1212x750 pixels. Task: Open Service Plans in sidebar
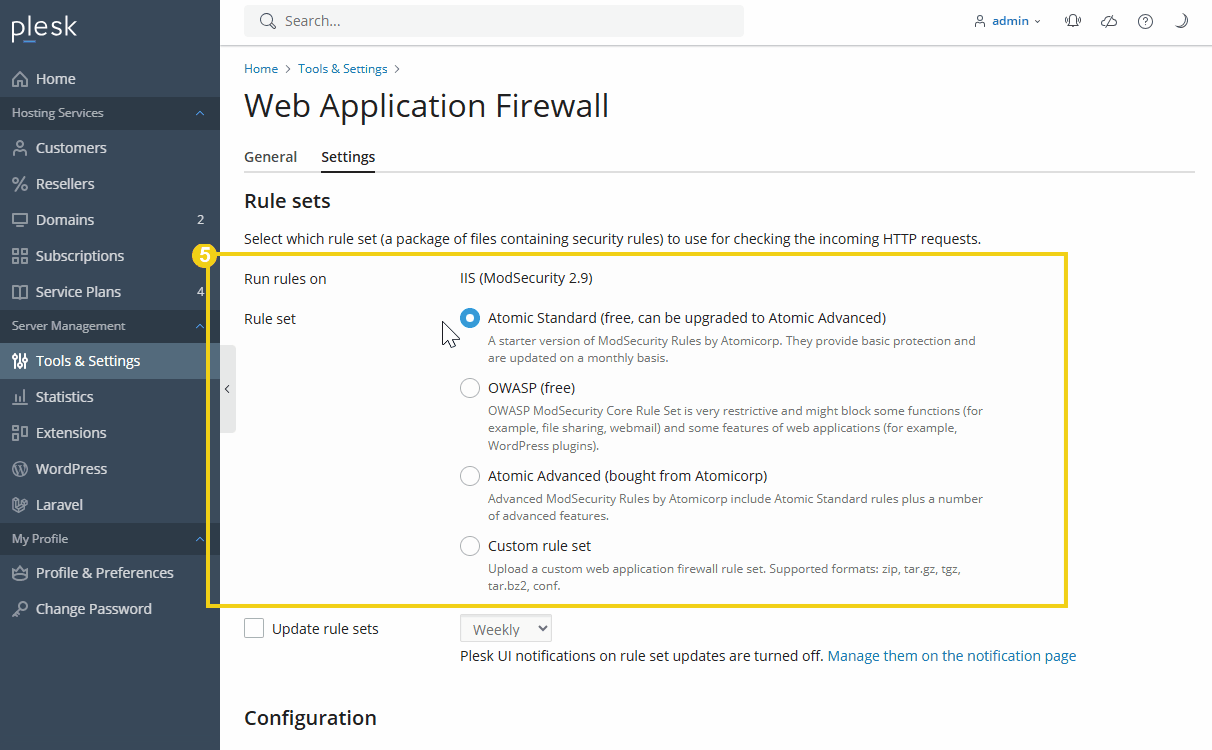point(110,292)
